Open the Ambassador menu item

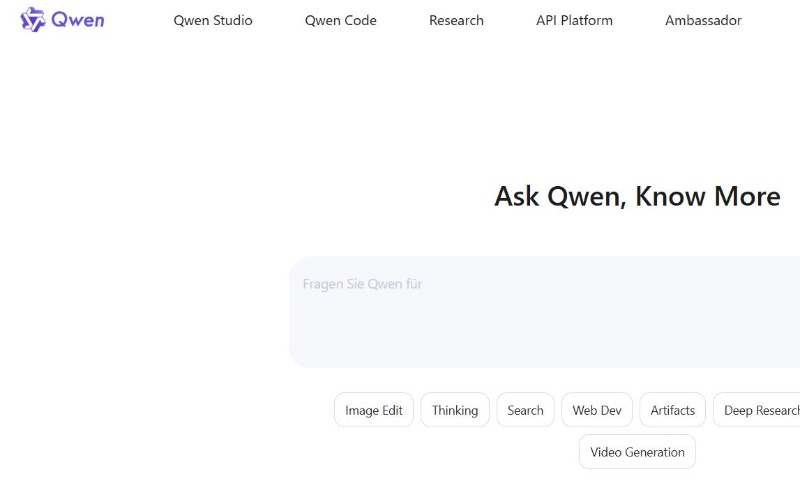pyautogui.click(x=703, y=20)
